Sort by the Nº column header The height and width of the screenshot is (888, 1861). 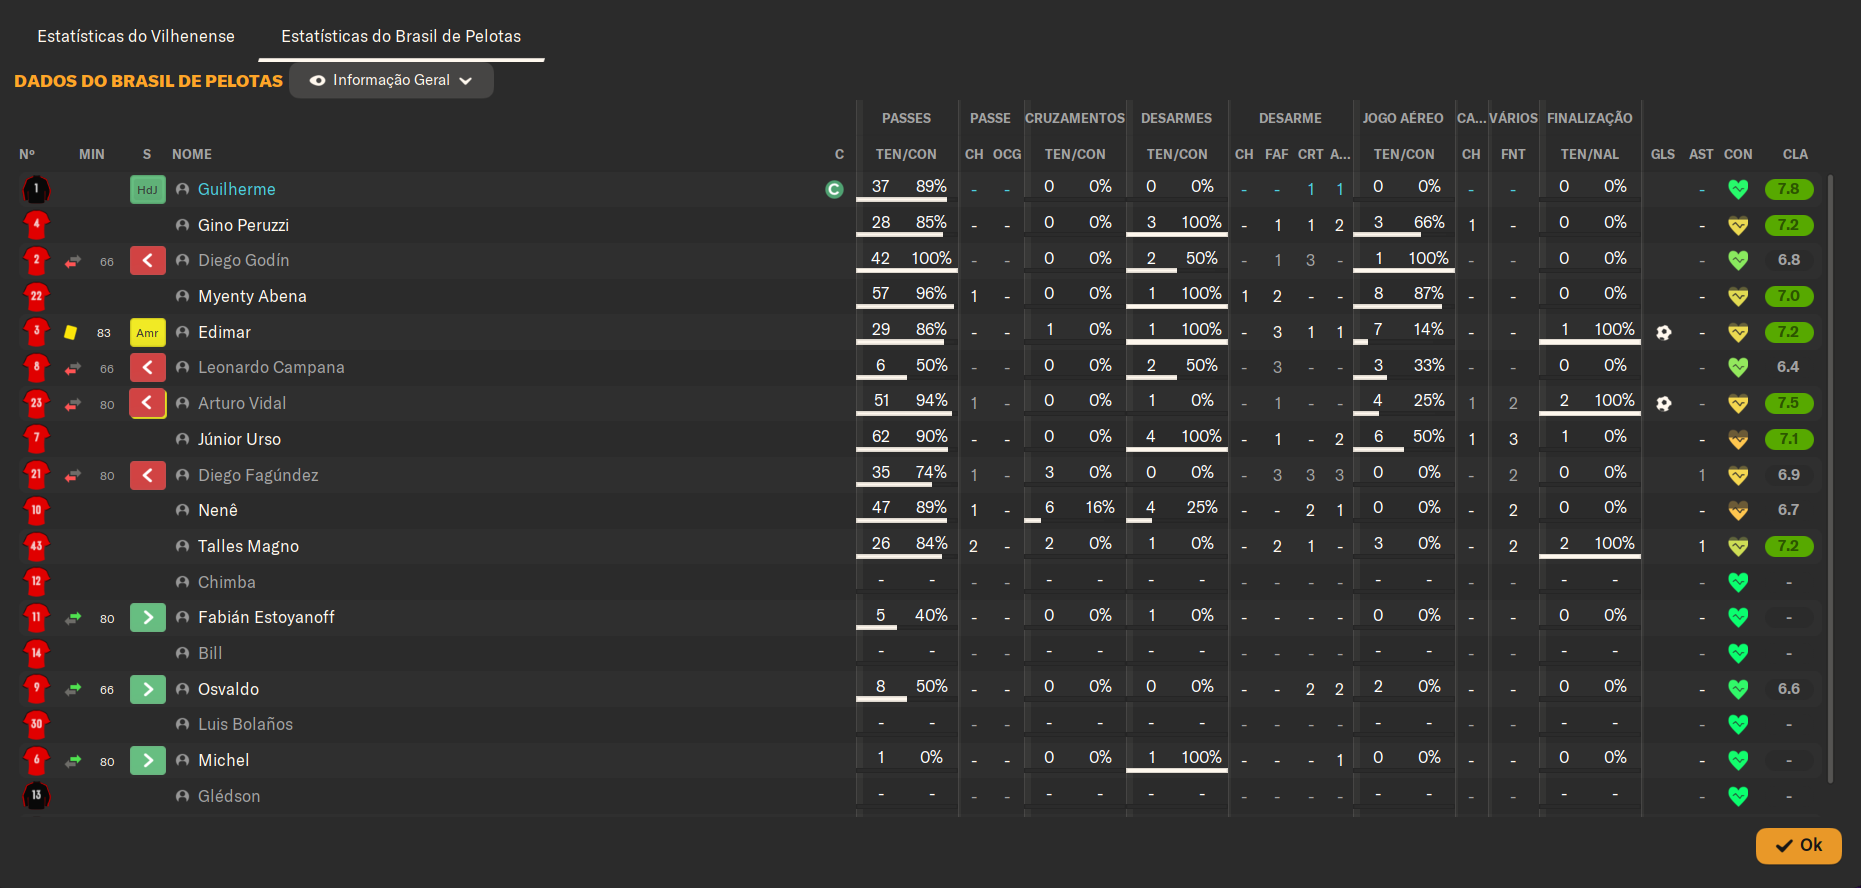[x=27, y=154]
